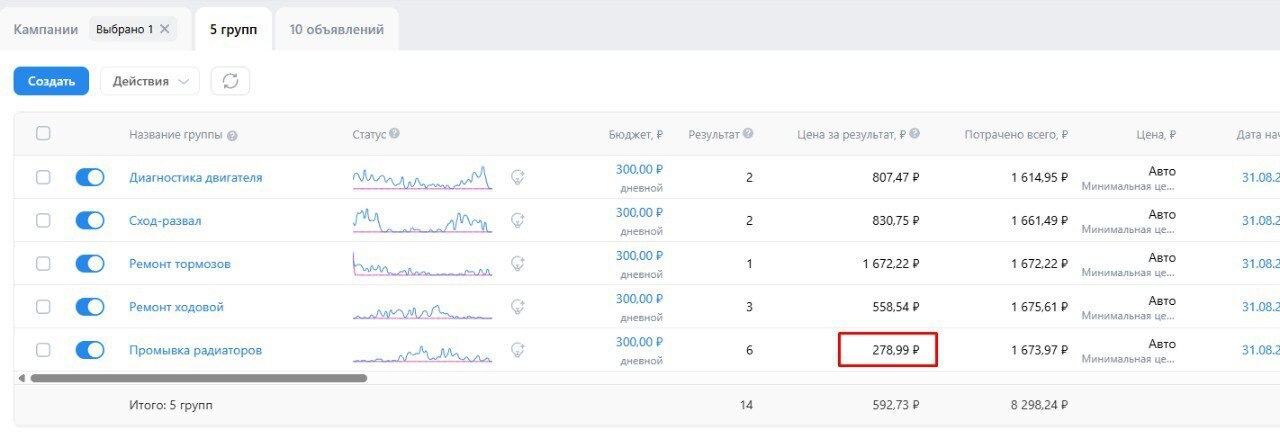Viewport: 1280px width, 439px height.
Task: Turn off the Ремонт ходовой group toggle
Action: coord(90,307)
